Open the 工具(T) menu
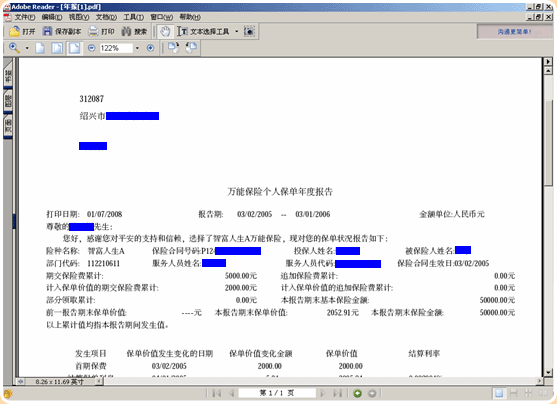This screenshot has height=404, width=557. 134,17
